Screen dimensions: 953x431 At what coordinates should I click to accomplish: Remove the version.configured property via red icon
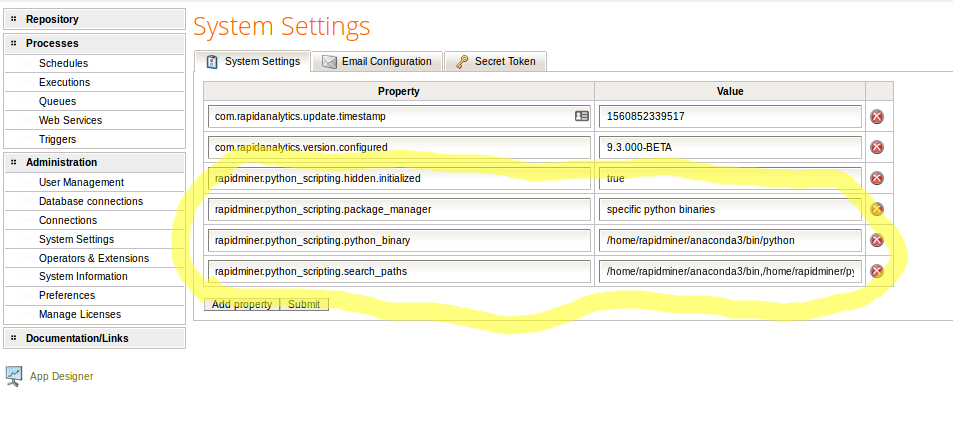click(x=877, y=148)
